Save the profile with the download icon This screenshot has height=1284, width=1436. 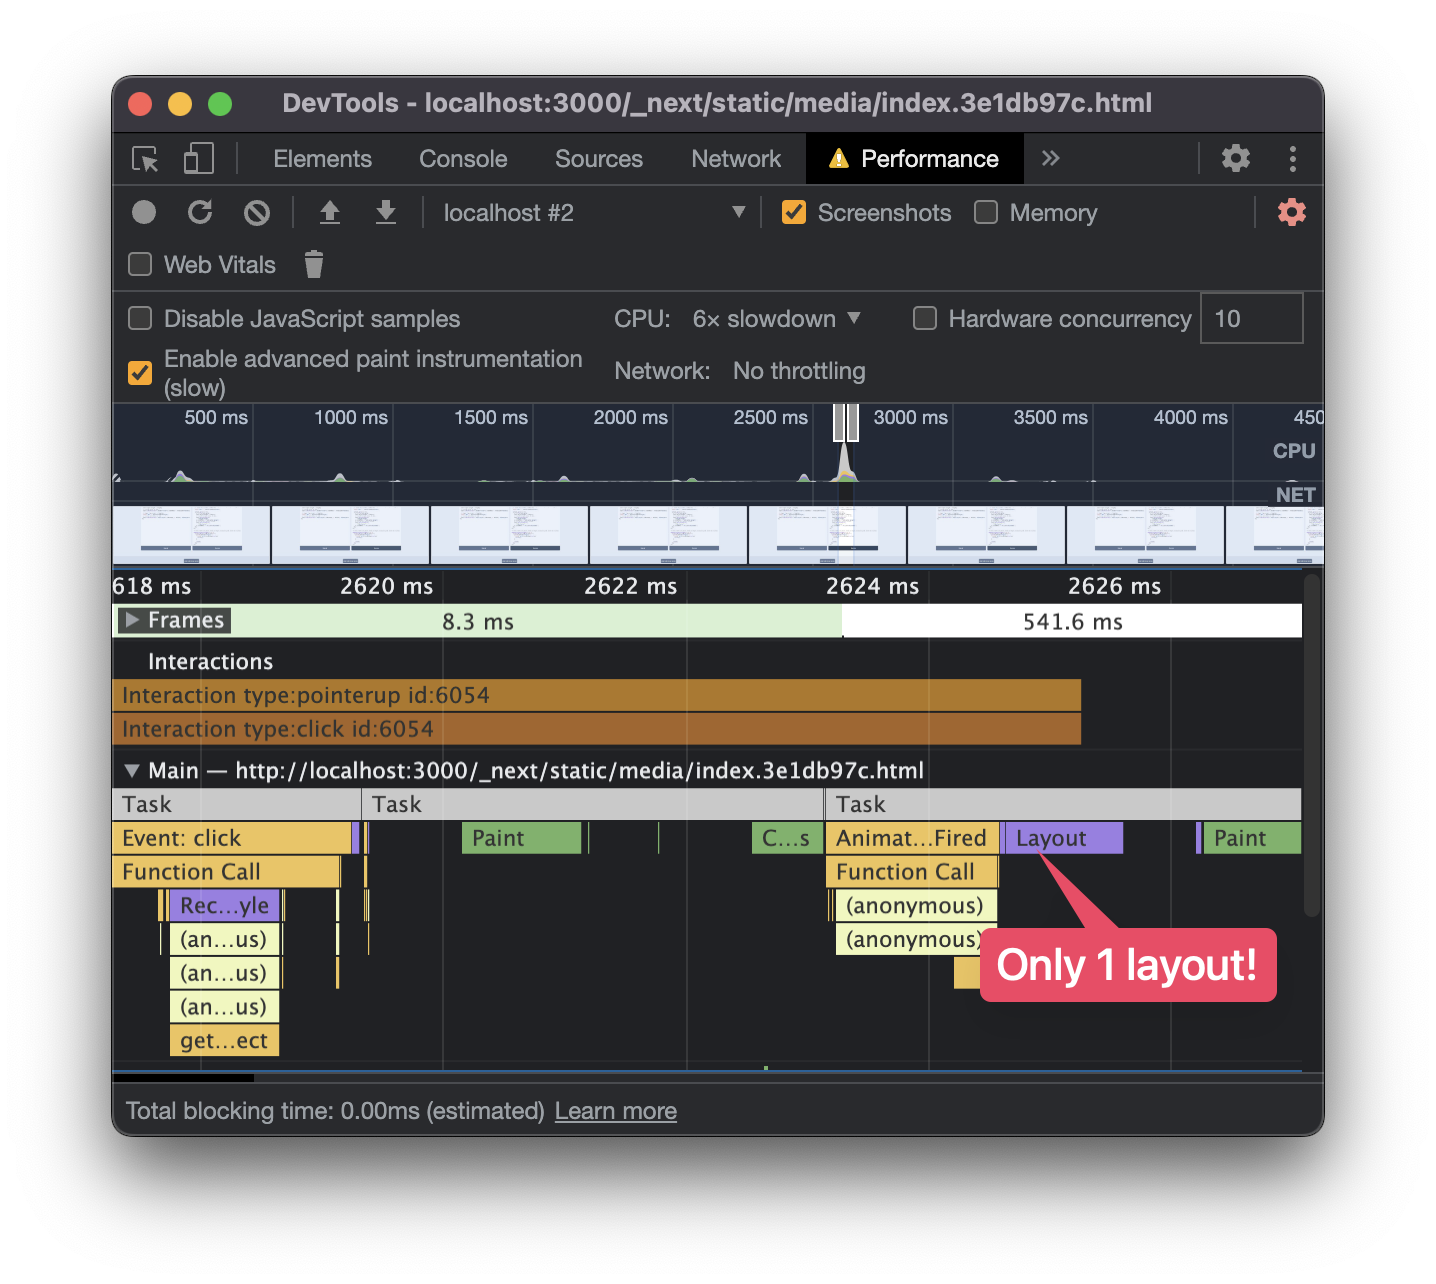click(x=386, y=212)
